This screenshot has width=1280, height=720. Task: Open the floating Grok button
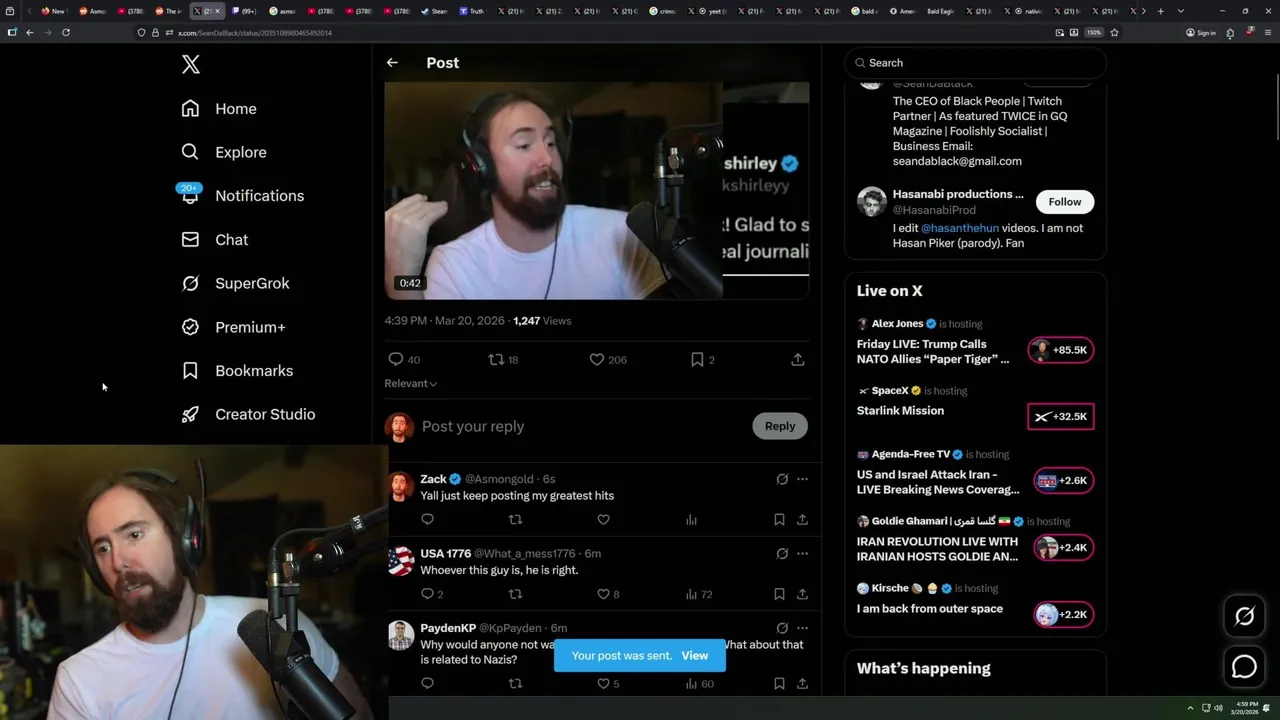[x=1244, y=617]
